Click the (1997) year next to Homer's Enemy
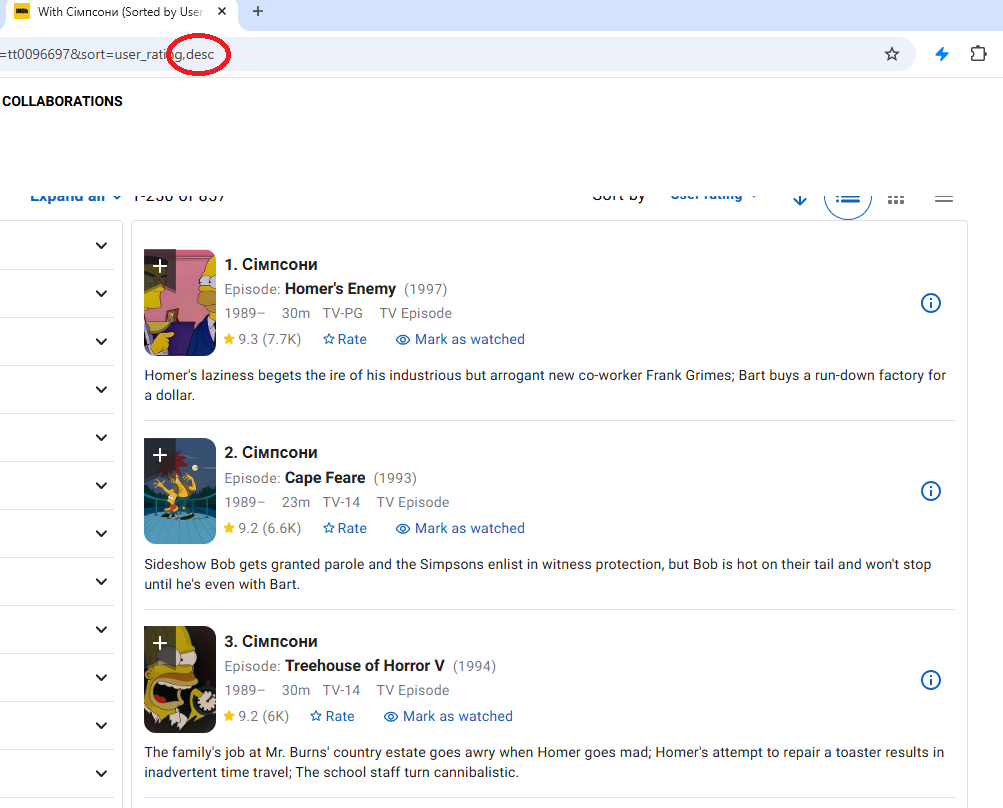 pos(425,289)
